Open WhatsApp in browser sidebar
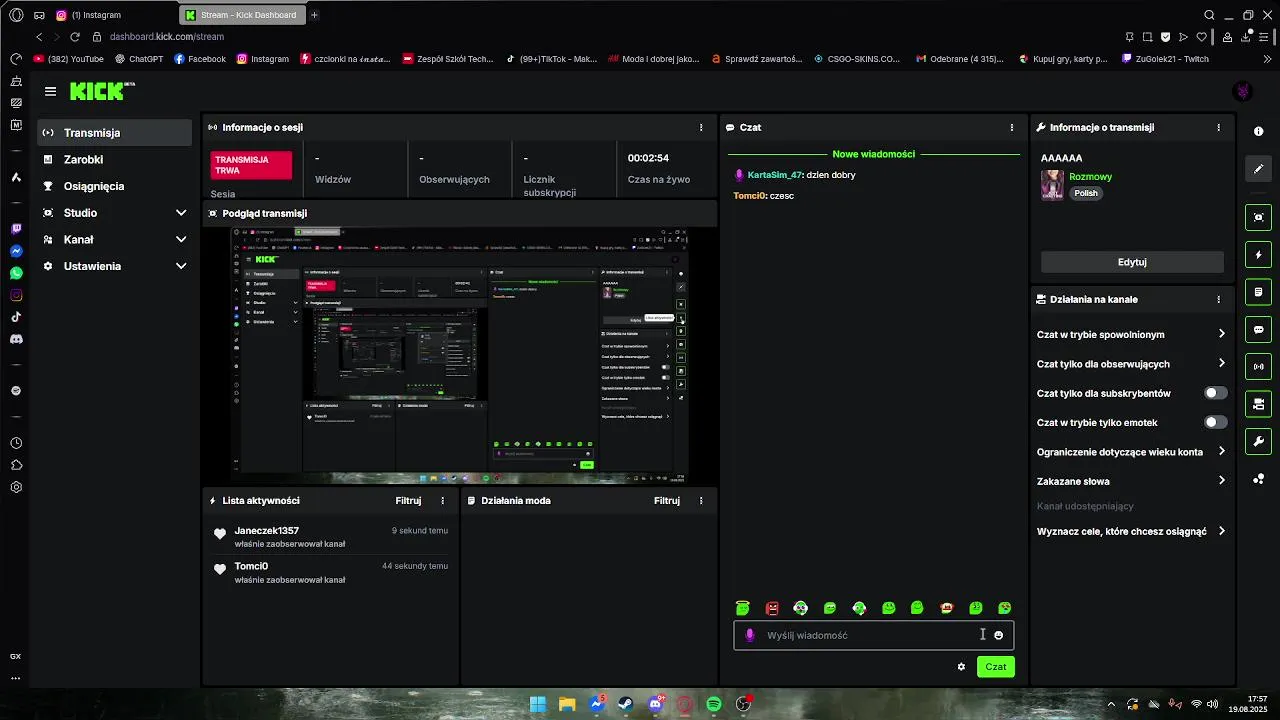The width and height of the screenshot is (1280, 720). click(x=16, y=273)
